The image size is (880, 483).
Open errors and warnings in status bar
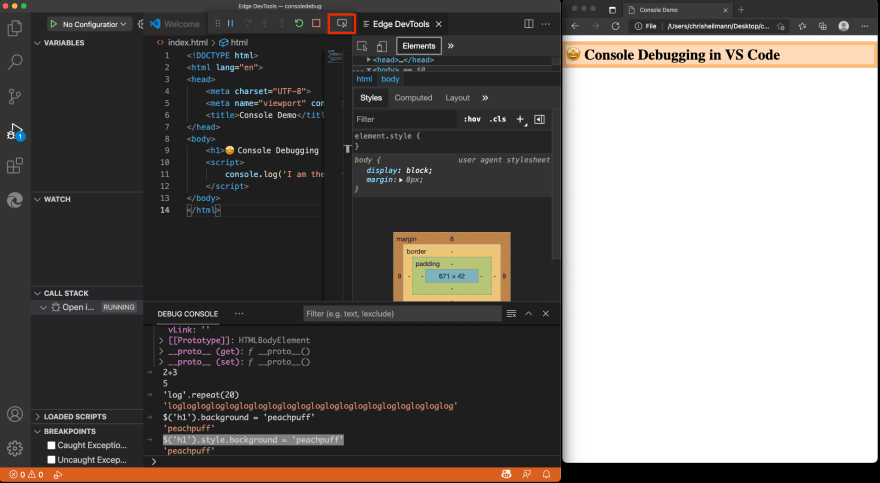point(26,475)
